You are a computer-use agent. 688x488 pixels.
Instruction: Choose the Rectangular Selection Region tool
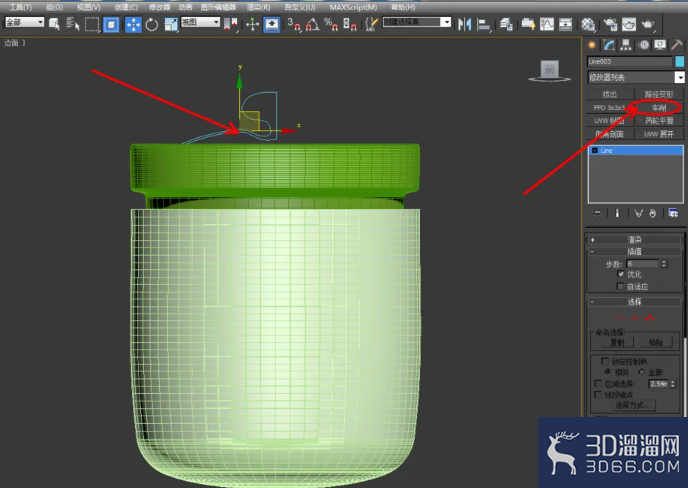click(92, 24)
